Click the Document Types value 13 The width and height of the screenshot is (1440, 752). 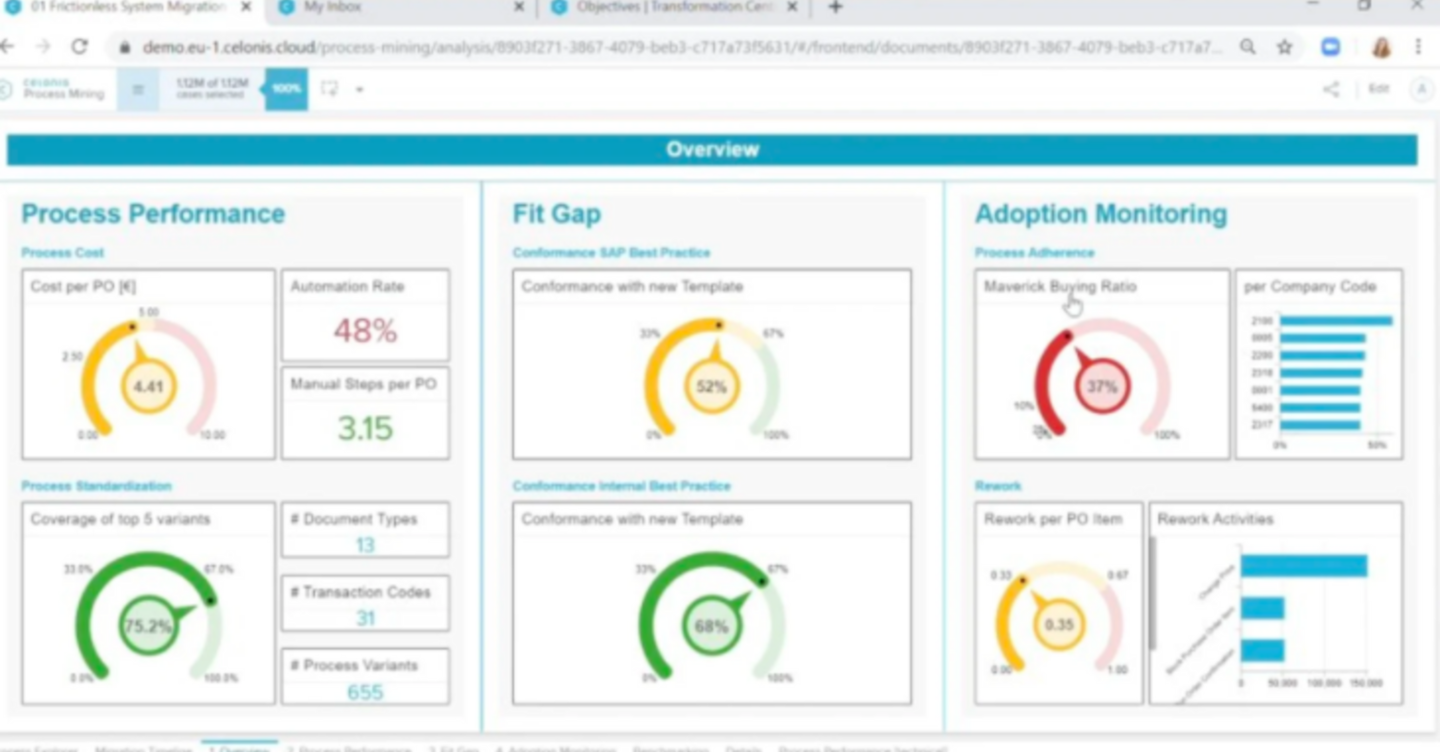(365, 545)
